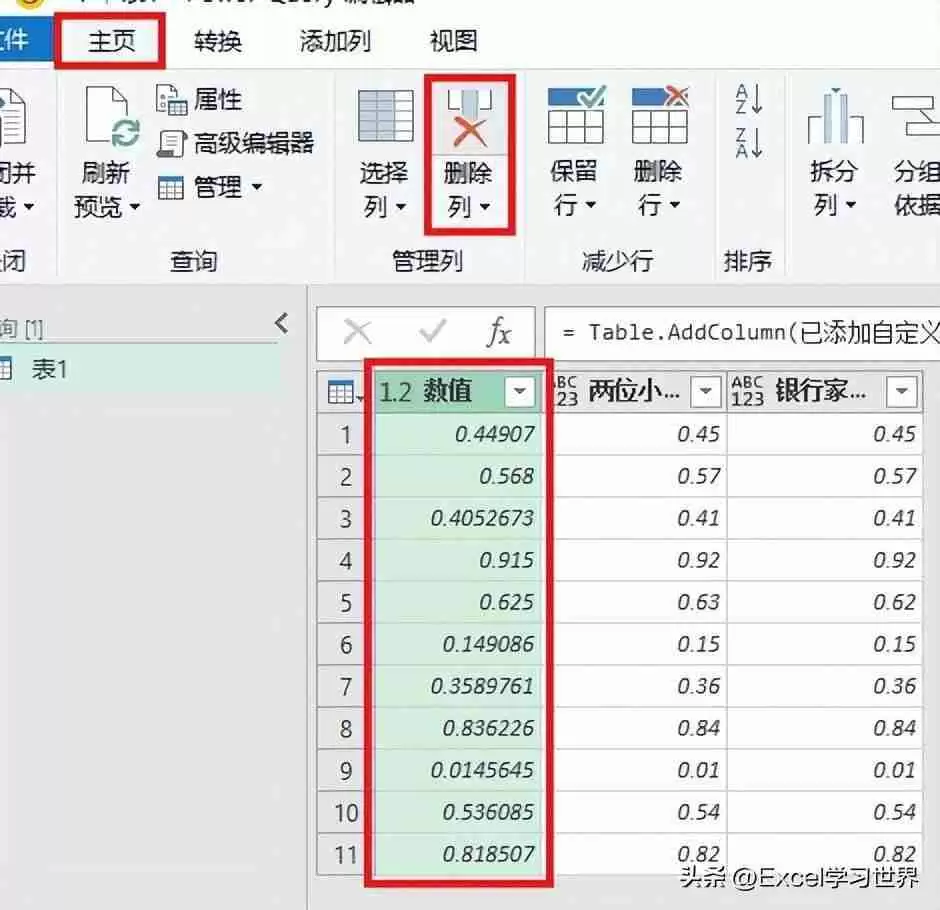940x910 pixels.
Task: Switch to the 转换 ribbon tab
Action: coord(220,41)
